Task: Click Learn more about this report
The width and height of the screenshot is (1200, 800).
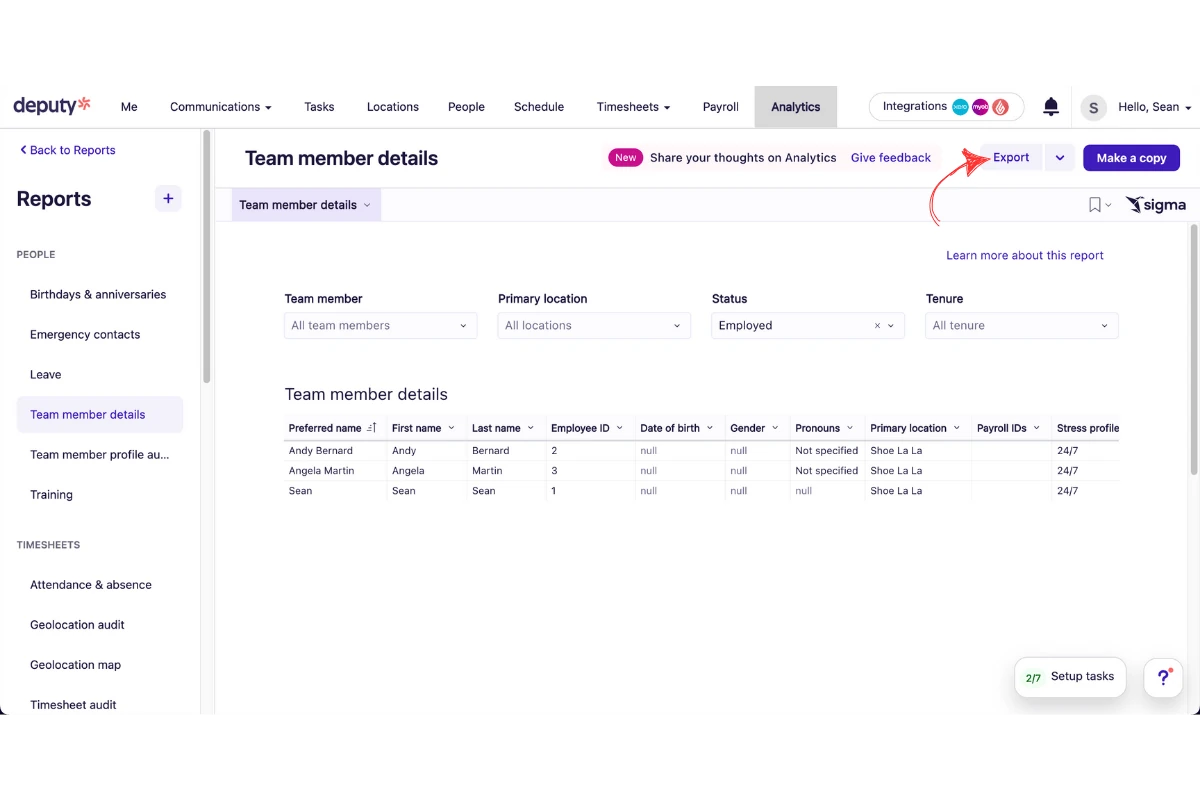Action: pyautogui.click(x=1025, y=255)
